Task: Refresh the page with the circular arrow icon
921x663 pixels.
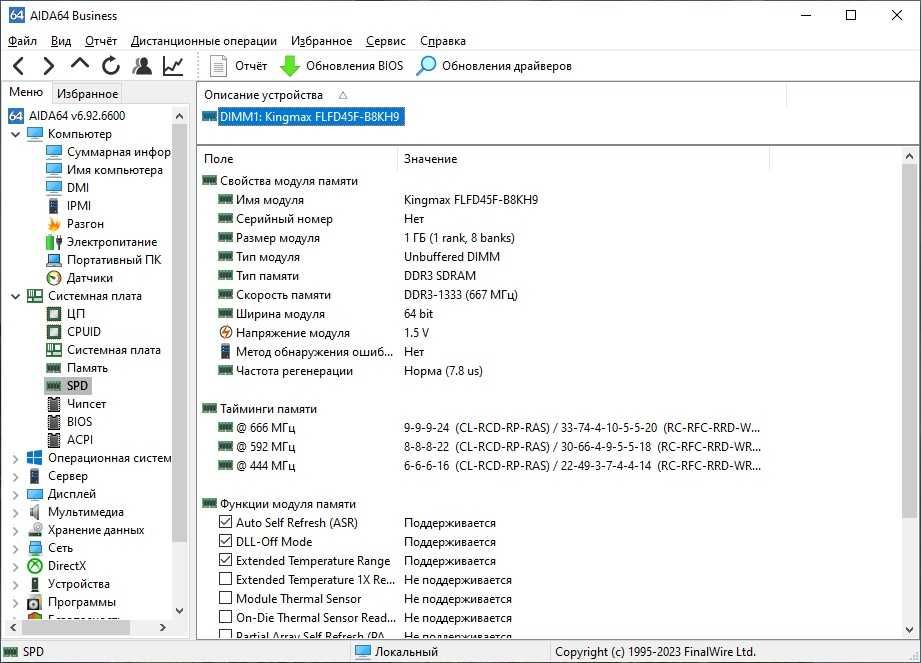Action: [110, 66]
